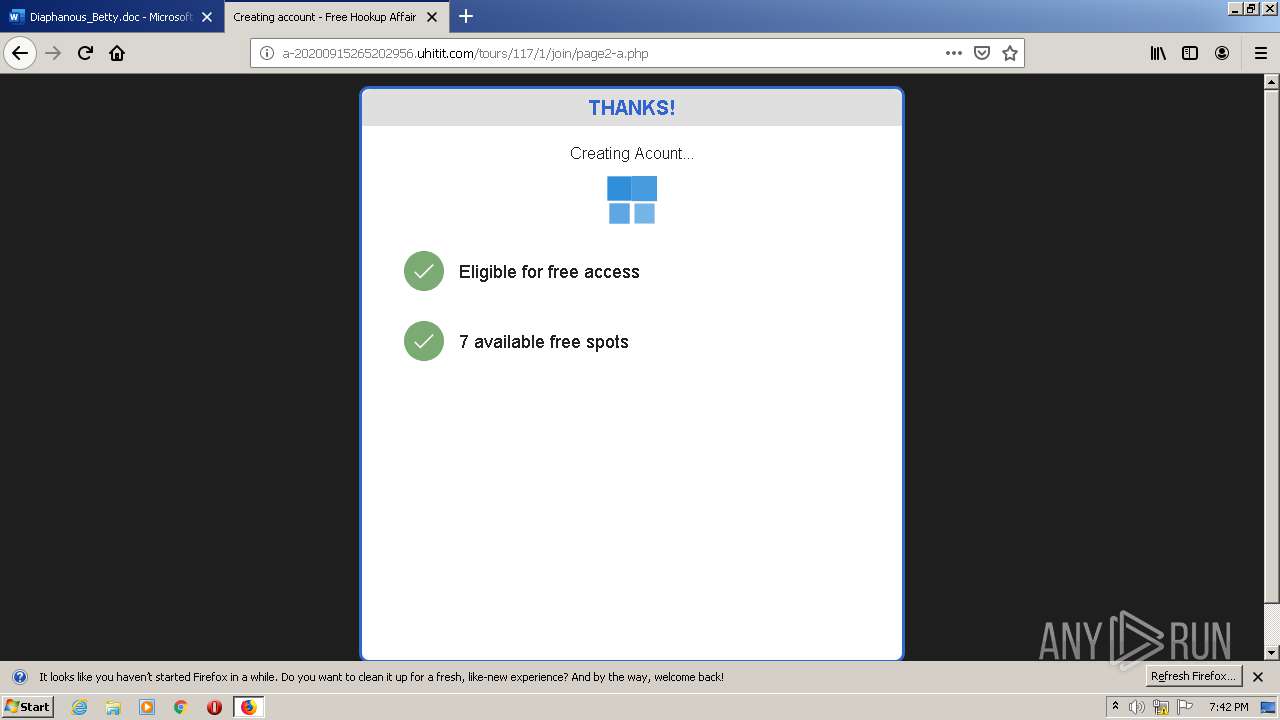Open the Windows Start menu
1280x720 pixels.
point(28,706)
